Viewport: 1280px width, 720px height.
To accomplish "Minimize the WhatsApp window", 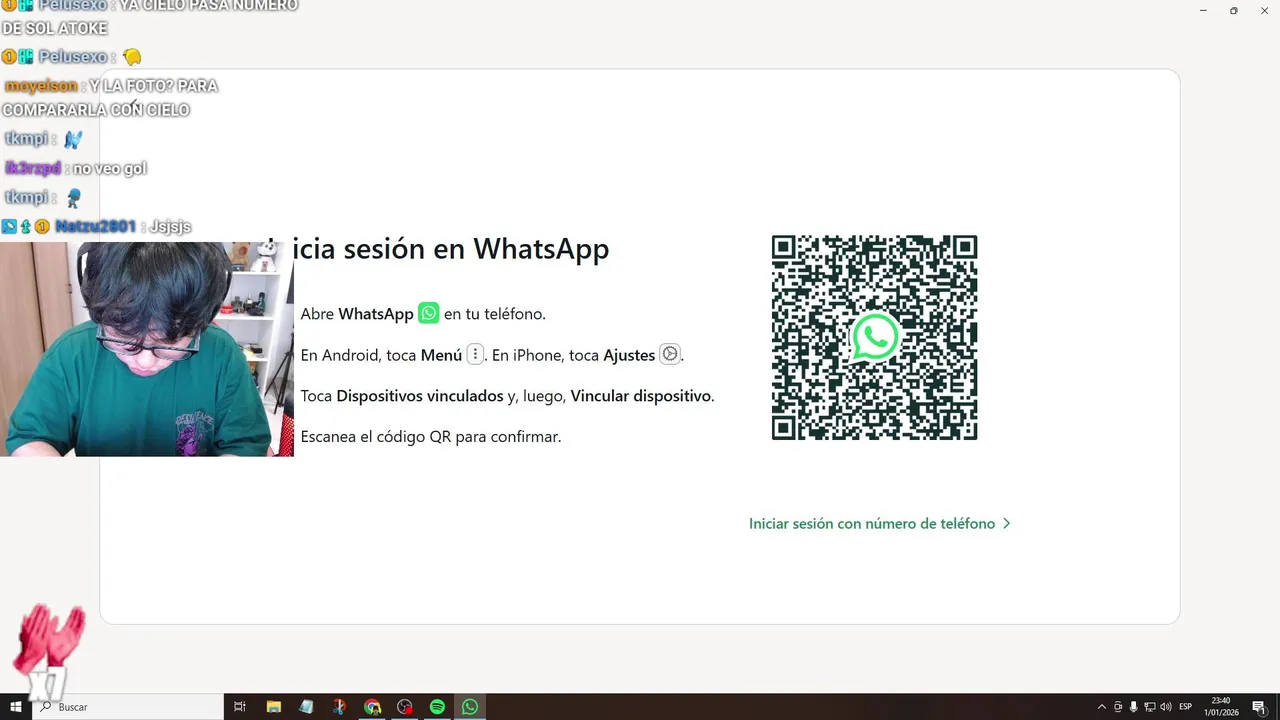I will coord(1202,10).
